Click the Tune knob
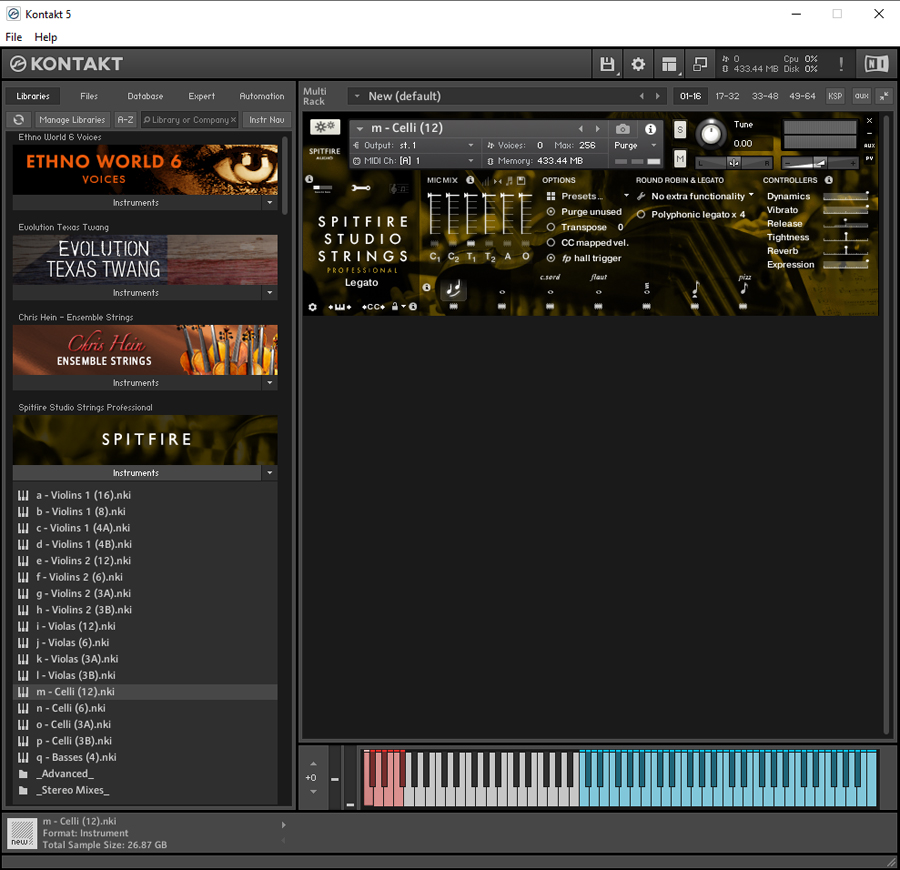The width and height of the screenshot is (900, 870). tap(711, 134)
